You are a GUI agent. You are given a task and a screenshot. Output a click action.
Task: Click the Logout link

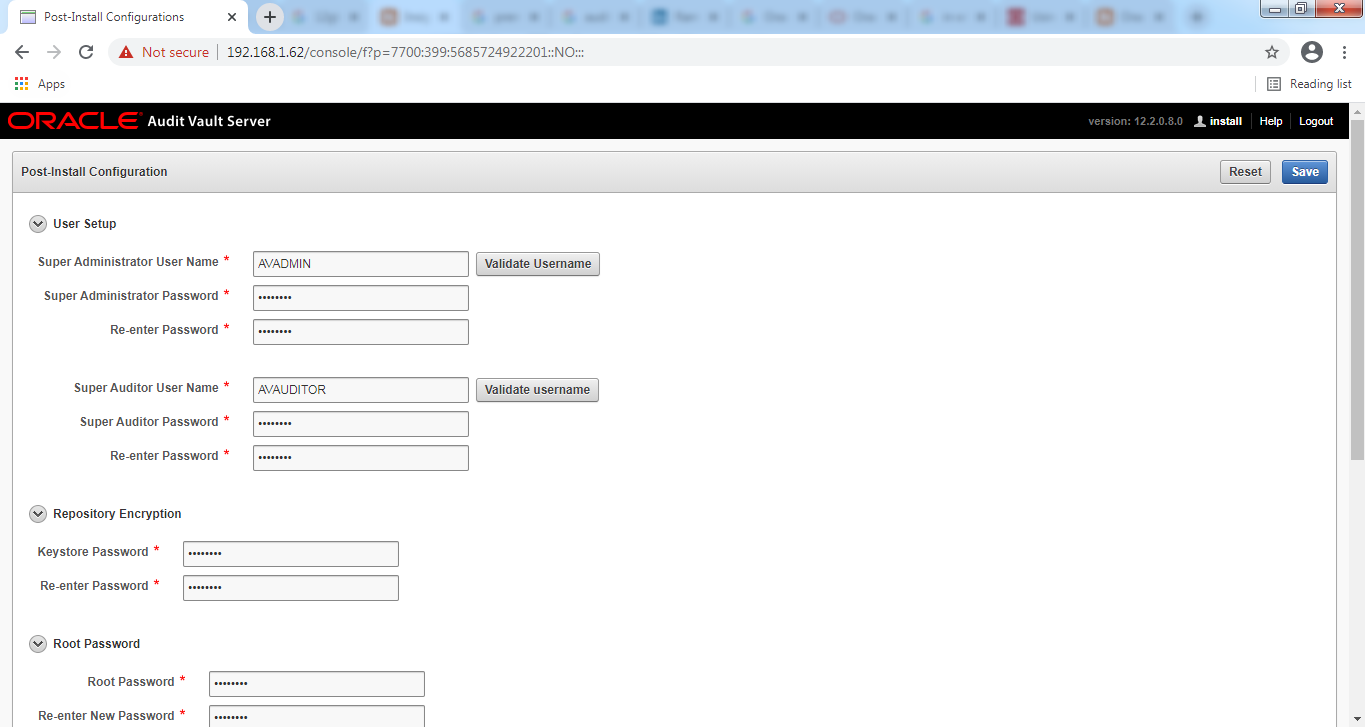coord(1316,121)
